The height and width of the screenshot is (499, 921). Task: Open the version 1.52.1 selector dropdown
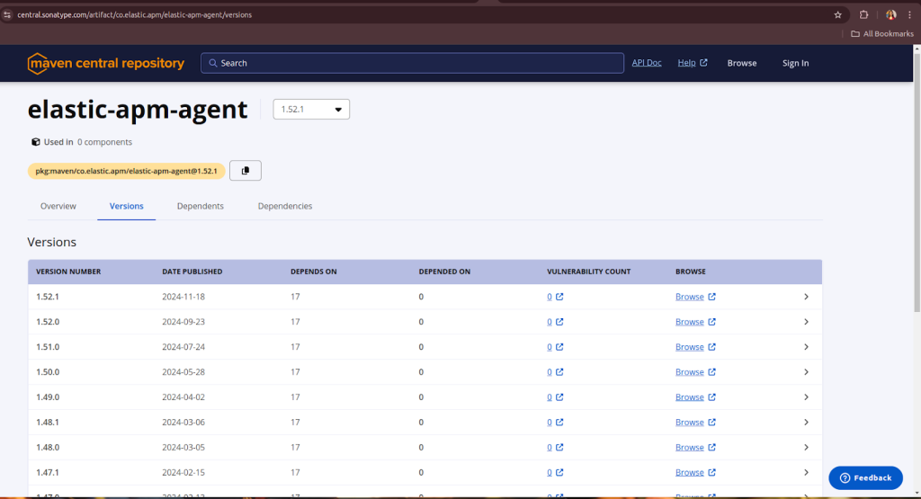[x=311, y=109]
